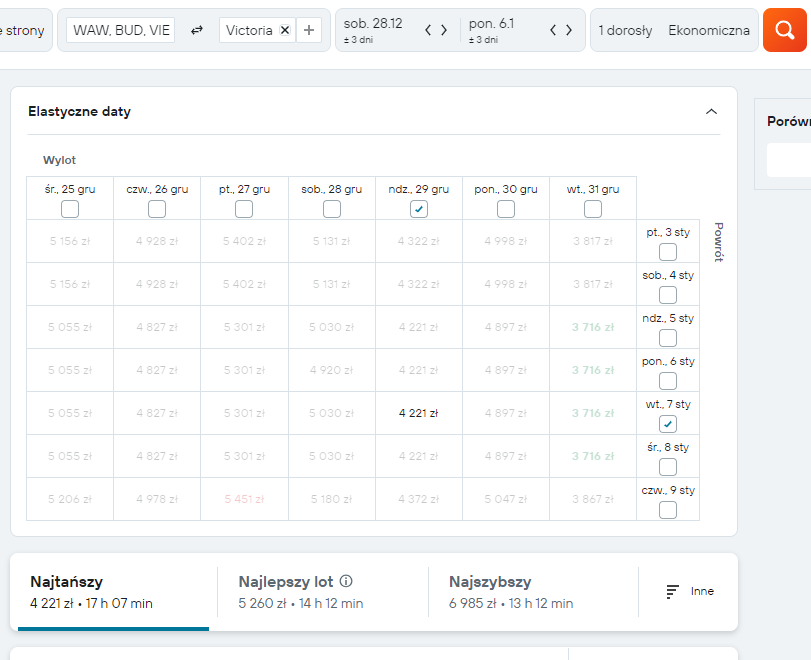This screenshot has width=811, height=660.
Task: Remove Victoria destination with the X icon
Action: (x=284, y=30)
